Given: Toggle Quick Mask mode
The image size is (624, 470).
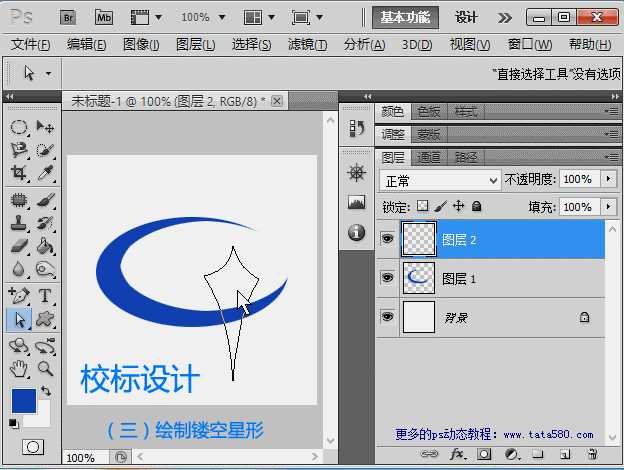Looking at the screenshot, I should [33, 447].
